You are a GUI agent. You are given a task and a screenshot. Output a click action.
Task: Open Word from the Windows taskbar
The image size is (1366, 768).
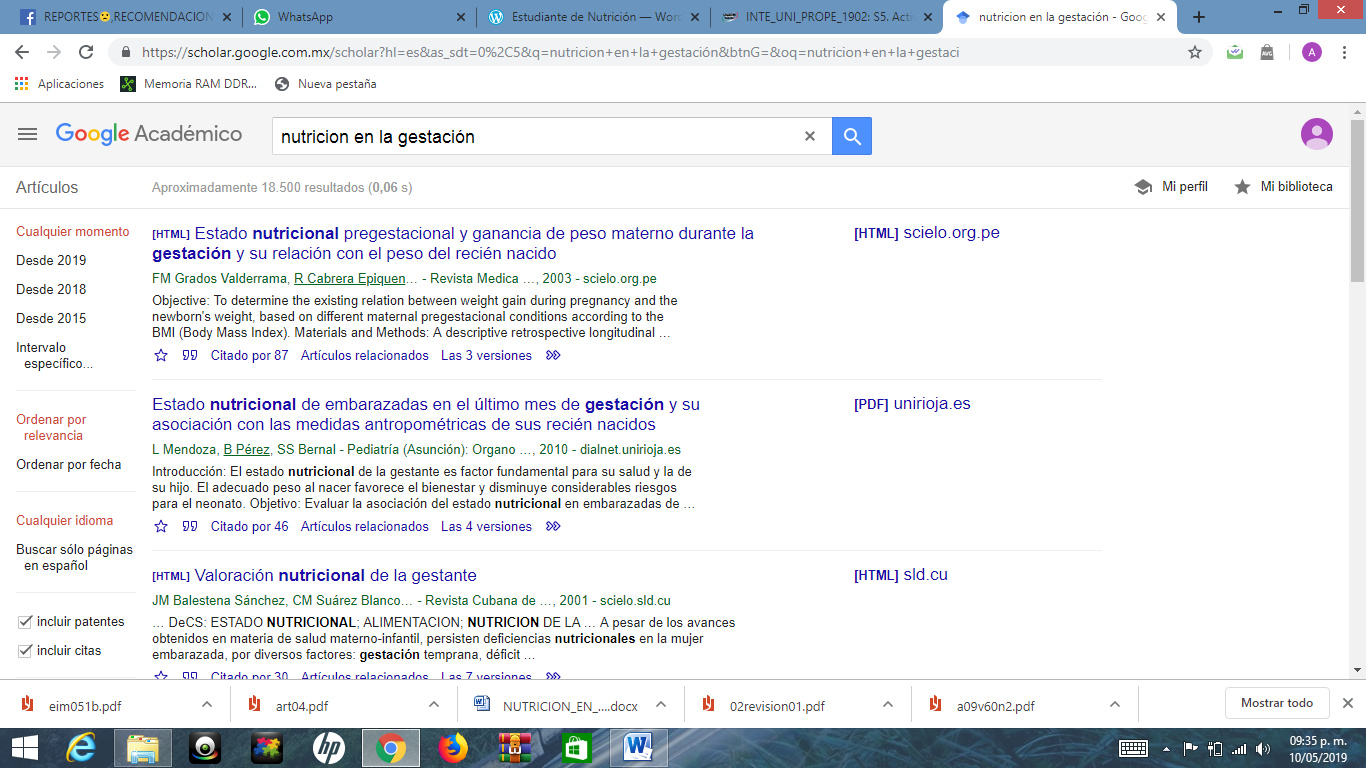pos(637,747)
